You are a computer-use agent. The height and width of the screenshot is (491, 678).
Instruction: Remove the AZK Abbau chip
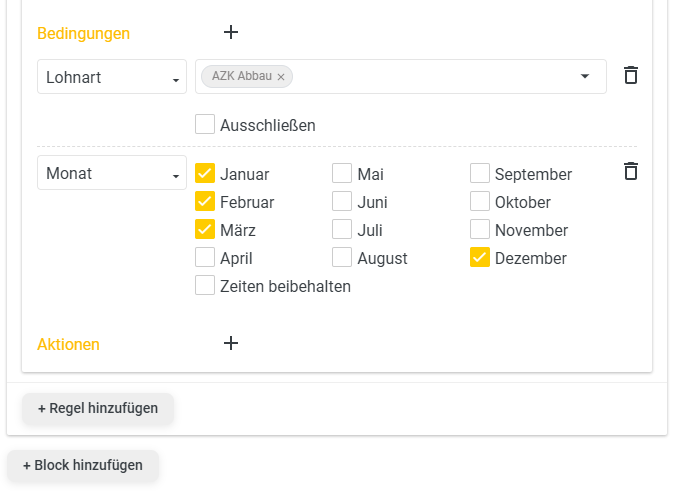coord(281,77)
